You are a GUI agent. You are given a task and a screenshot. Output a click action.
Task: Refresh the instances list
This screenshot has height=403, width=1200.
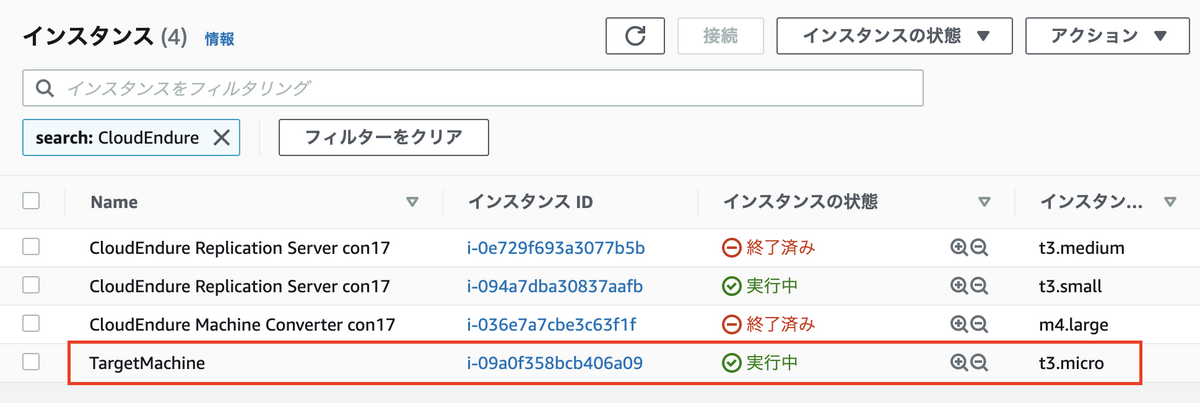click(x=635, y=36)
